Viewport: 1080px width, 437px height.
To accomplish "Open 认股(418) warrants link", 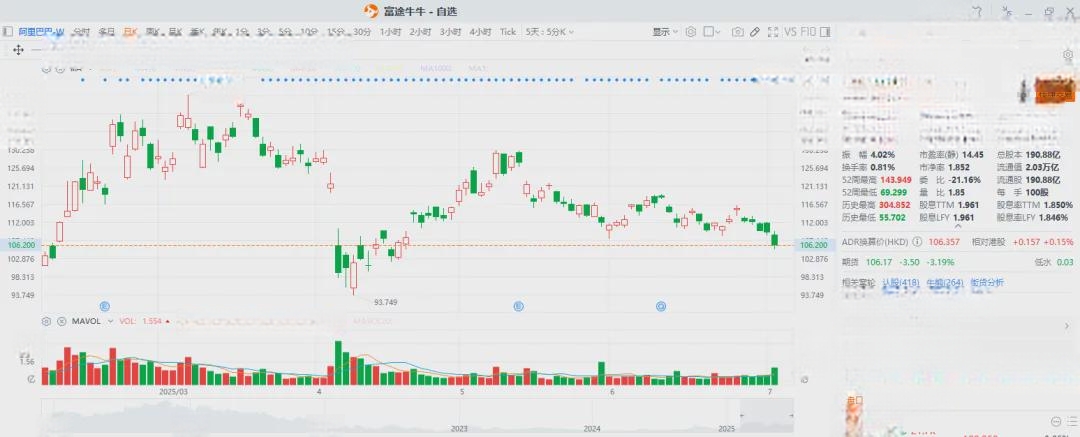I will point(901,283).
